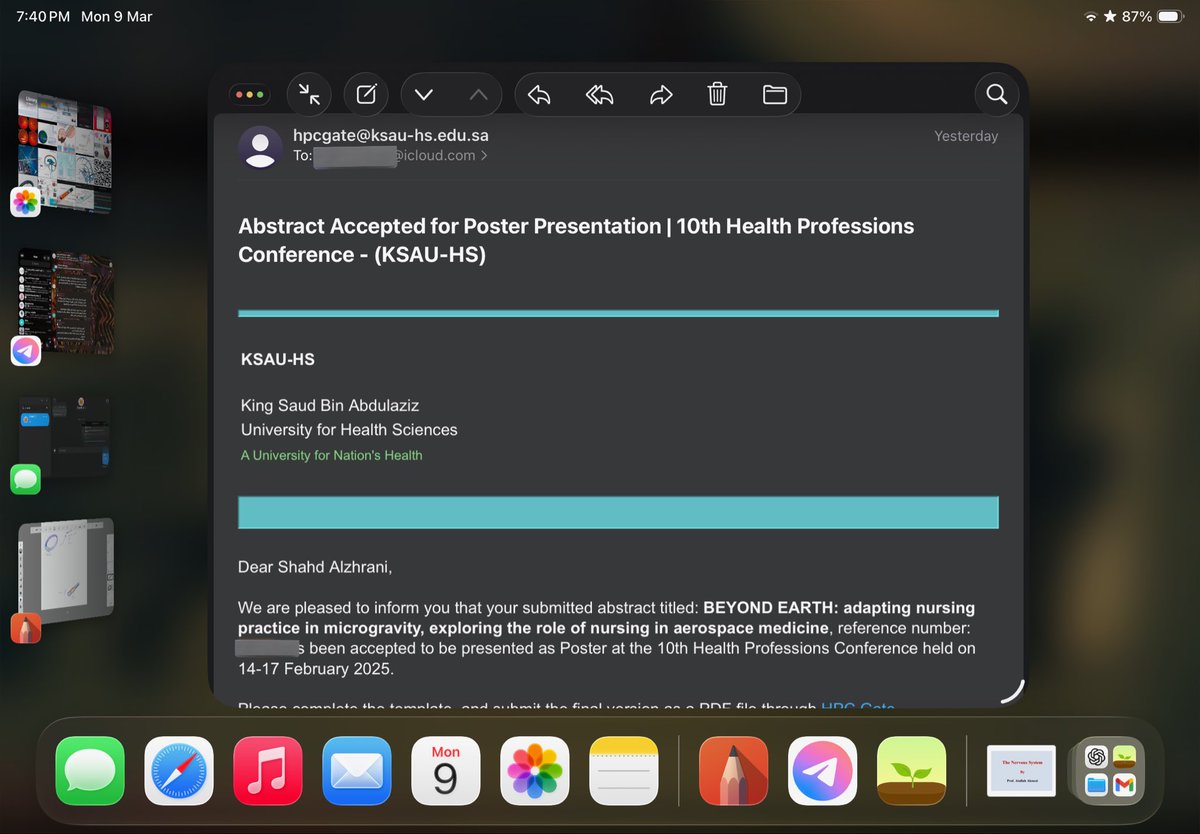This screenshot has width=1200, height=834.
Task: Open the three-dot window controls
Action: (248, 95)
